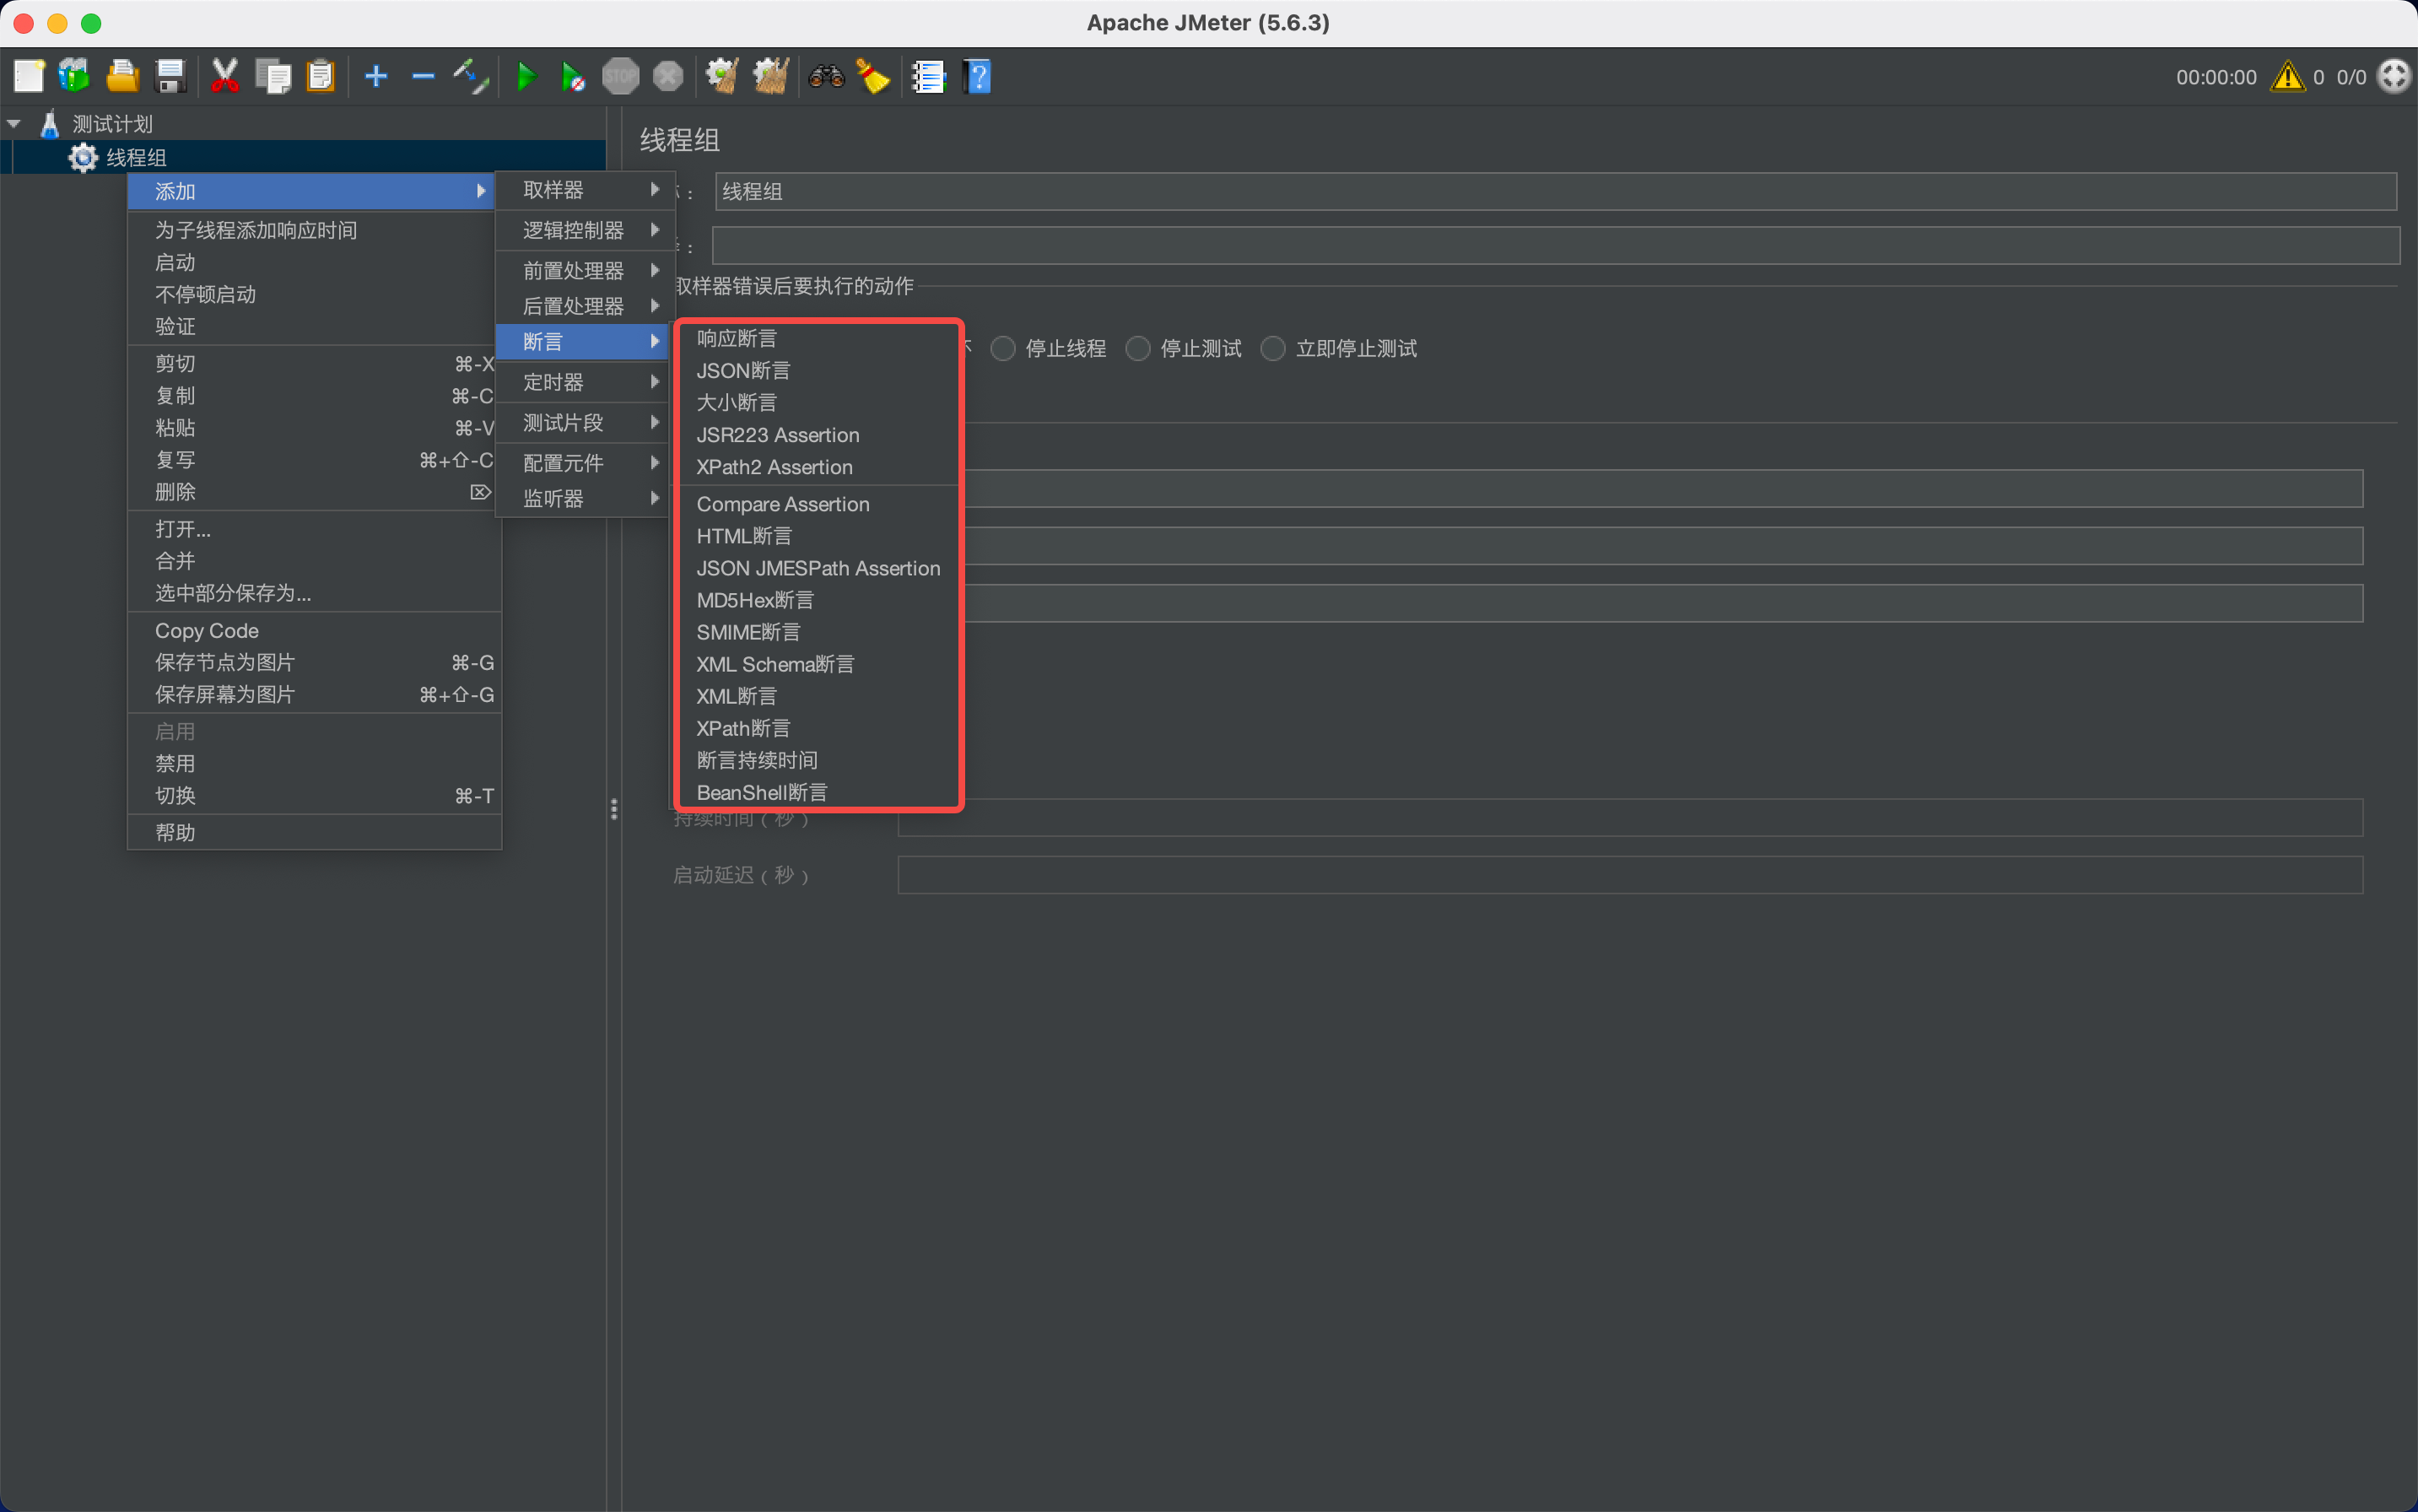Select 帮助 at context menu bottom
This screenshot has height=1512, width=2418.
click(x=314, y=833)
